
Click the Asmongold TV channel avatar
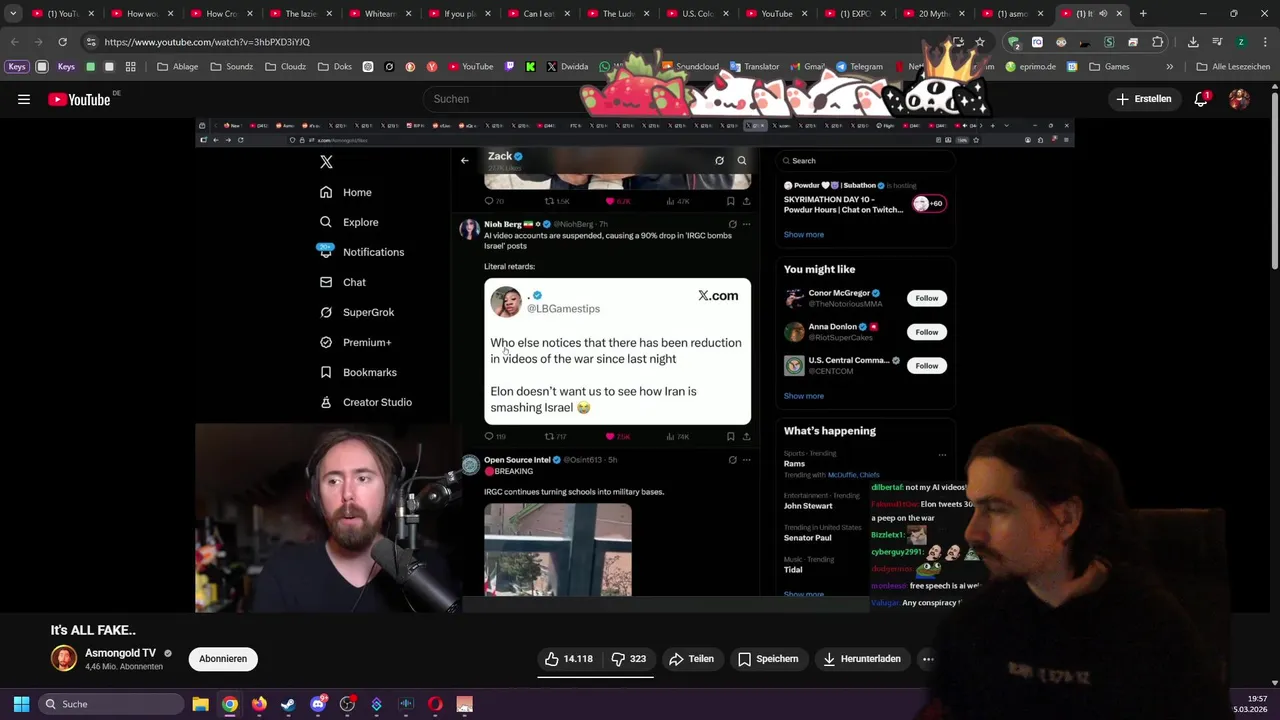click(64, 658)
